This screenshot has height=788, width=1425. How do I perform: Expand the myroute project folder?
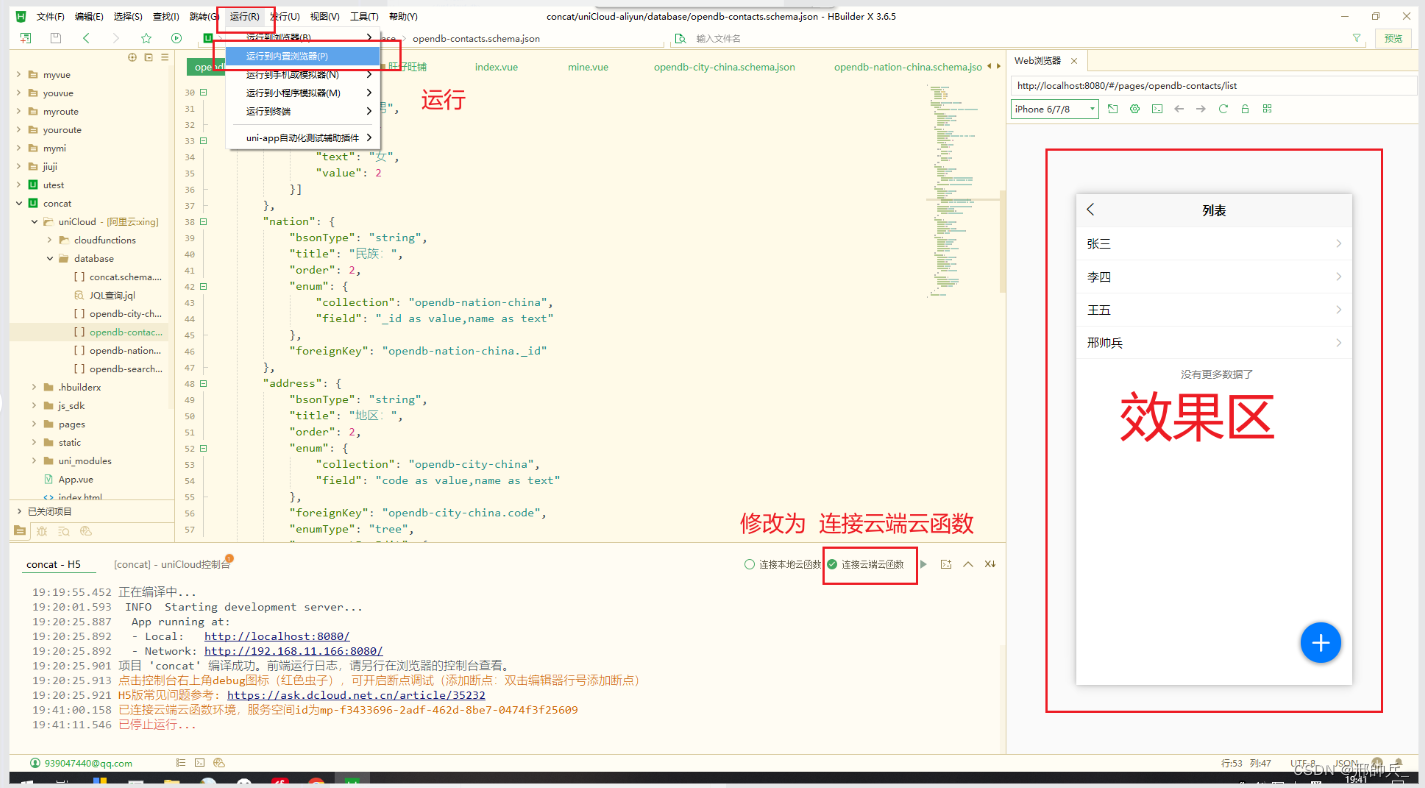(20, 111)
